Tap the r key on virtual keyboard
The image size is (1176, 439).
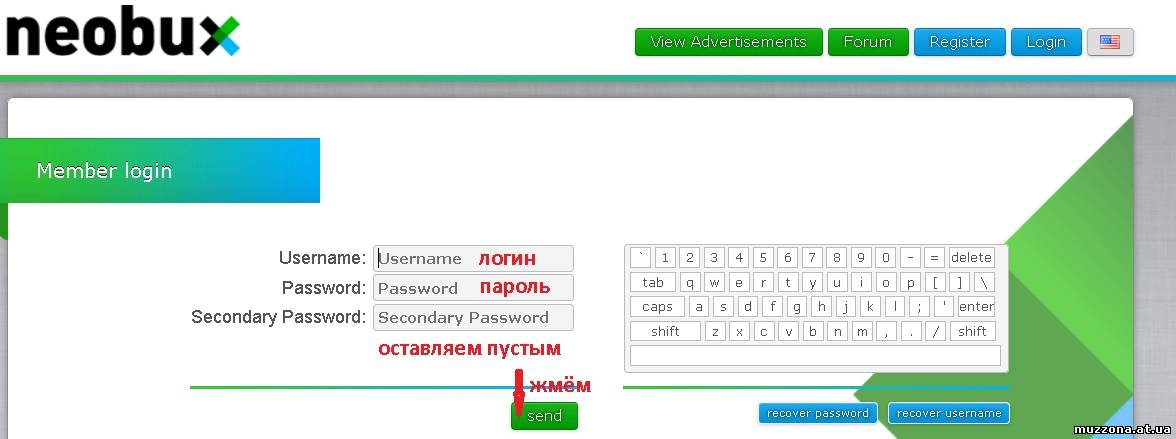coord(764,283)
